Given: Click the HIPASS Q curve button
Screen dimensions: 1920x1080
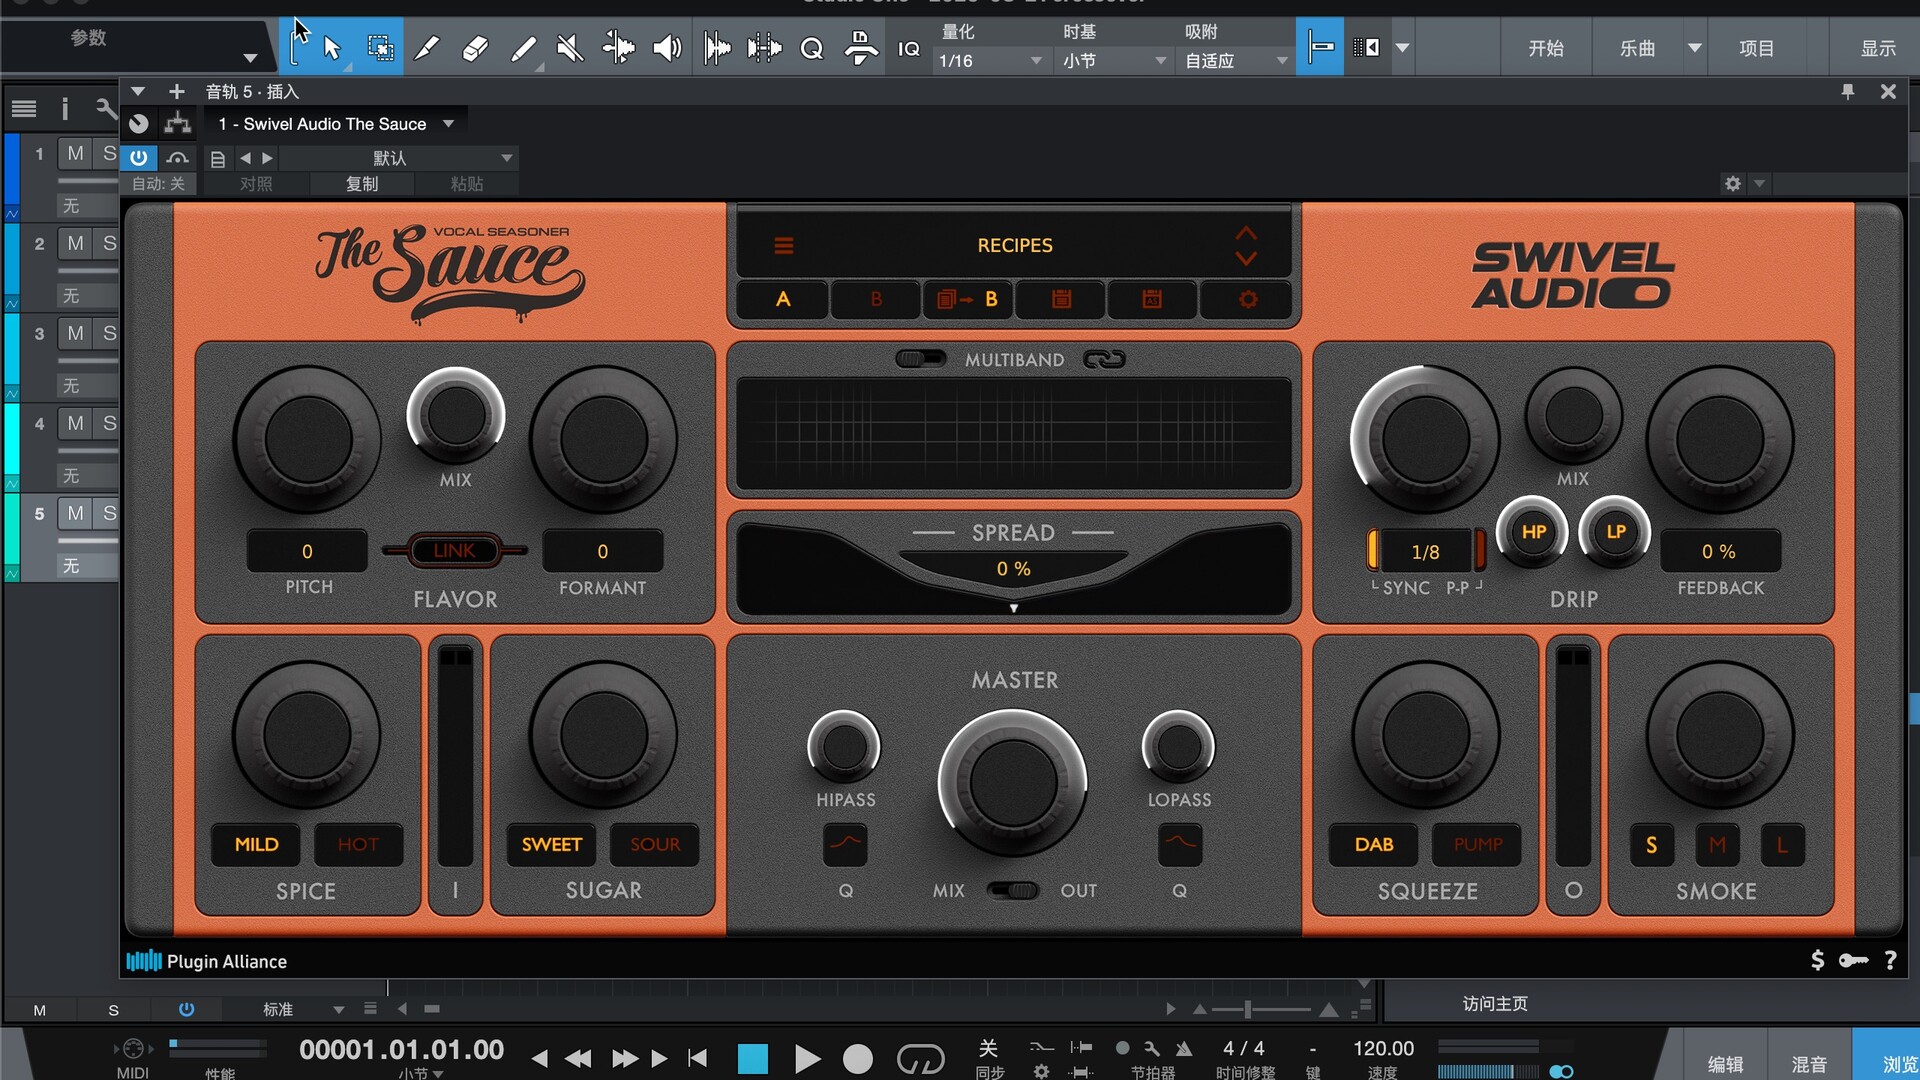Looking at the screenshot, I should [x=845, y=843].
